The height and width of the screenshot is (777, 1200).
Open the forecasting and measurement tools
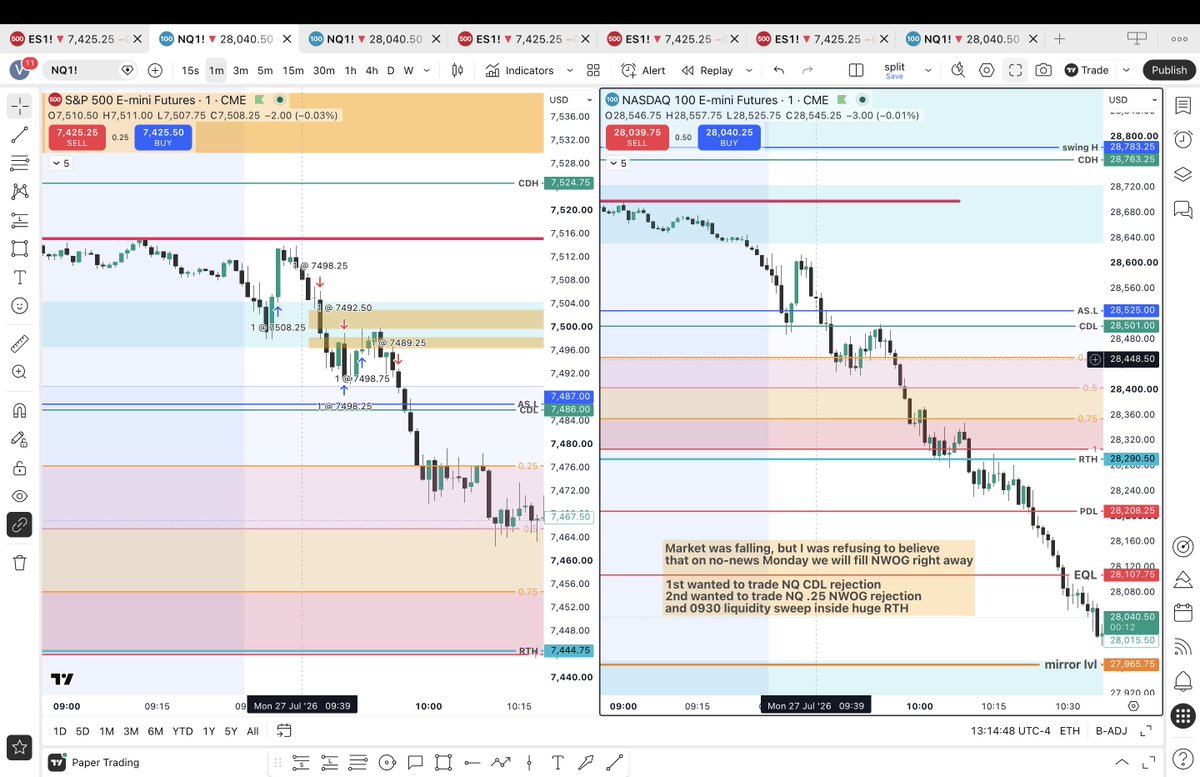20,220
